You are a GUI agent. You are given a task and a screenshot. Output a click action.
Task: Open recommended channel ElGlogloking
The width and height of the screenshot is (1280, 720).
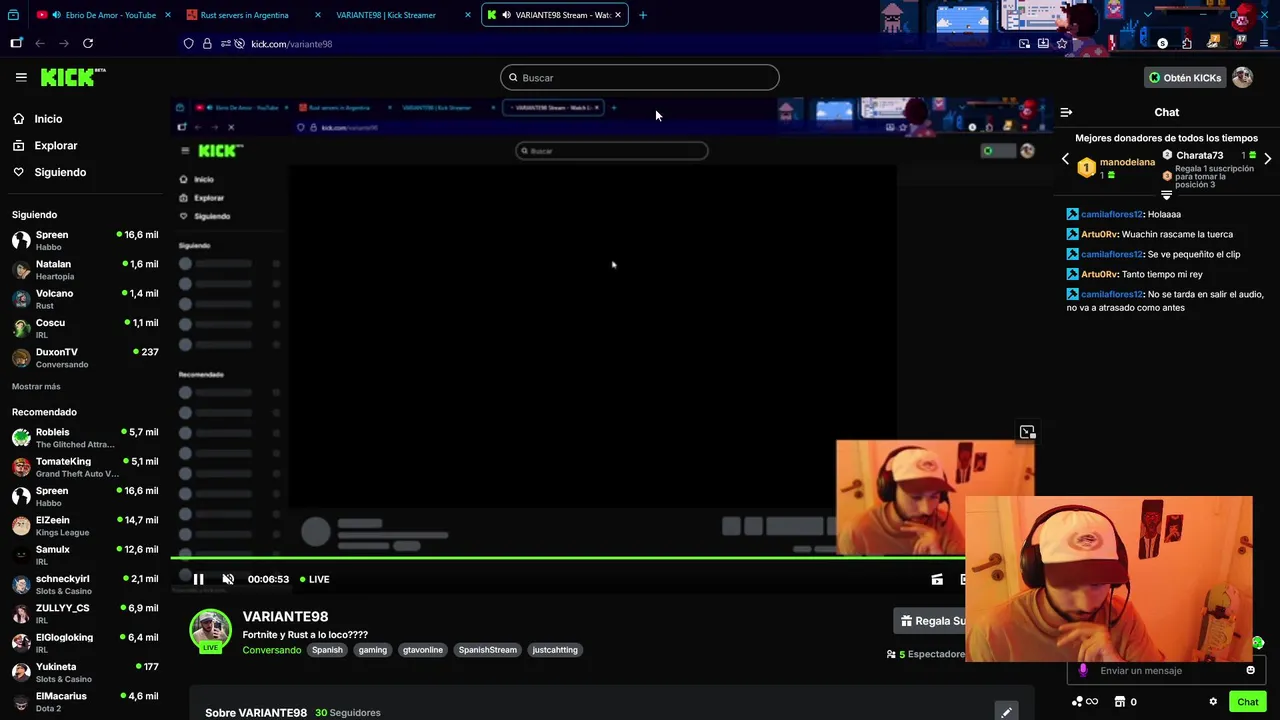point(85,643)
